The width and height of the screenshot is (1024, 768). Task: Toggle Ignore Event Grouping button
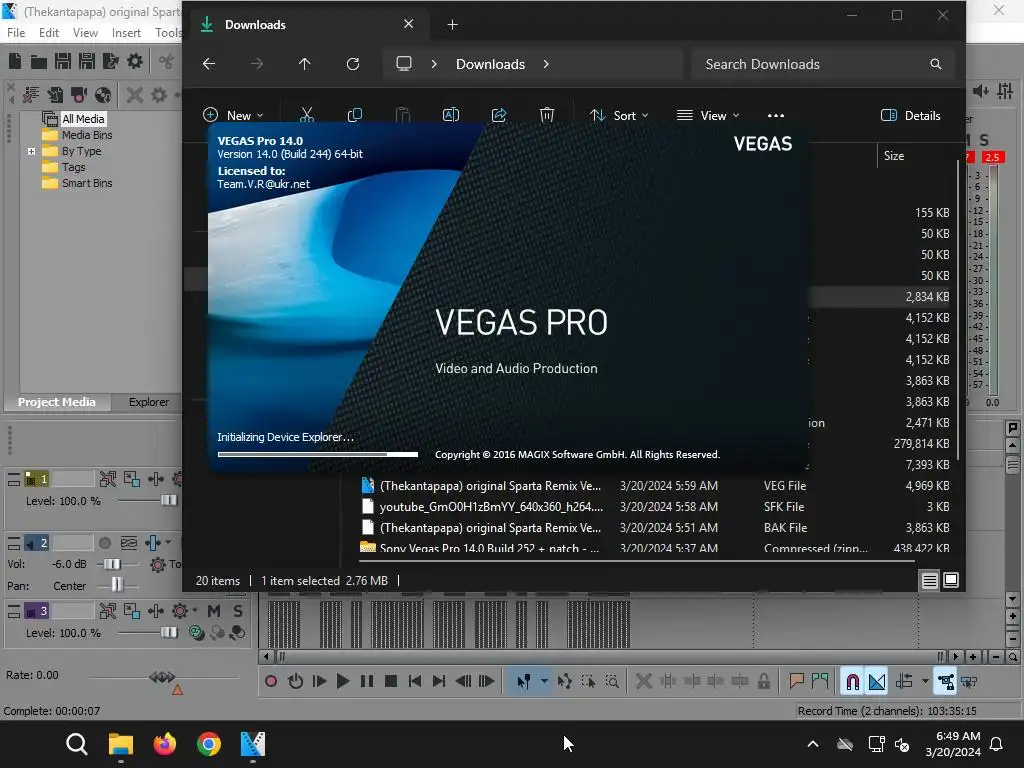coord(969,682)
